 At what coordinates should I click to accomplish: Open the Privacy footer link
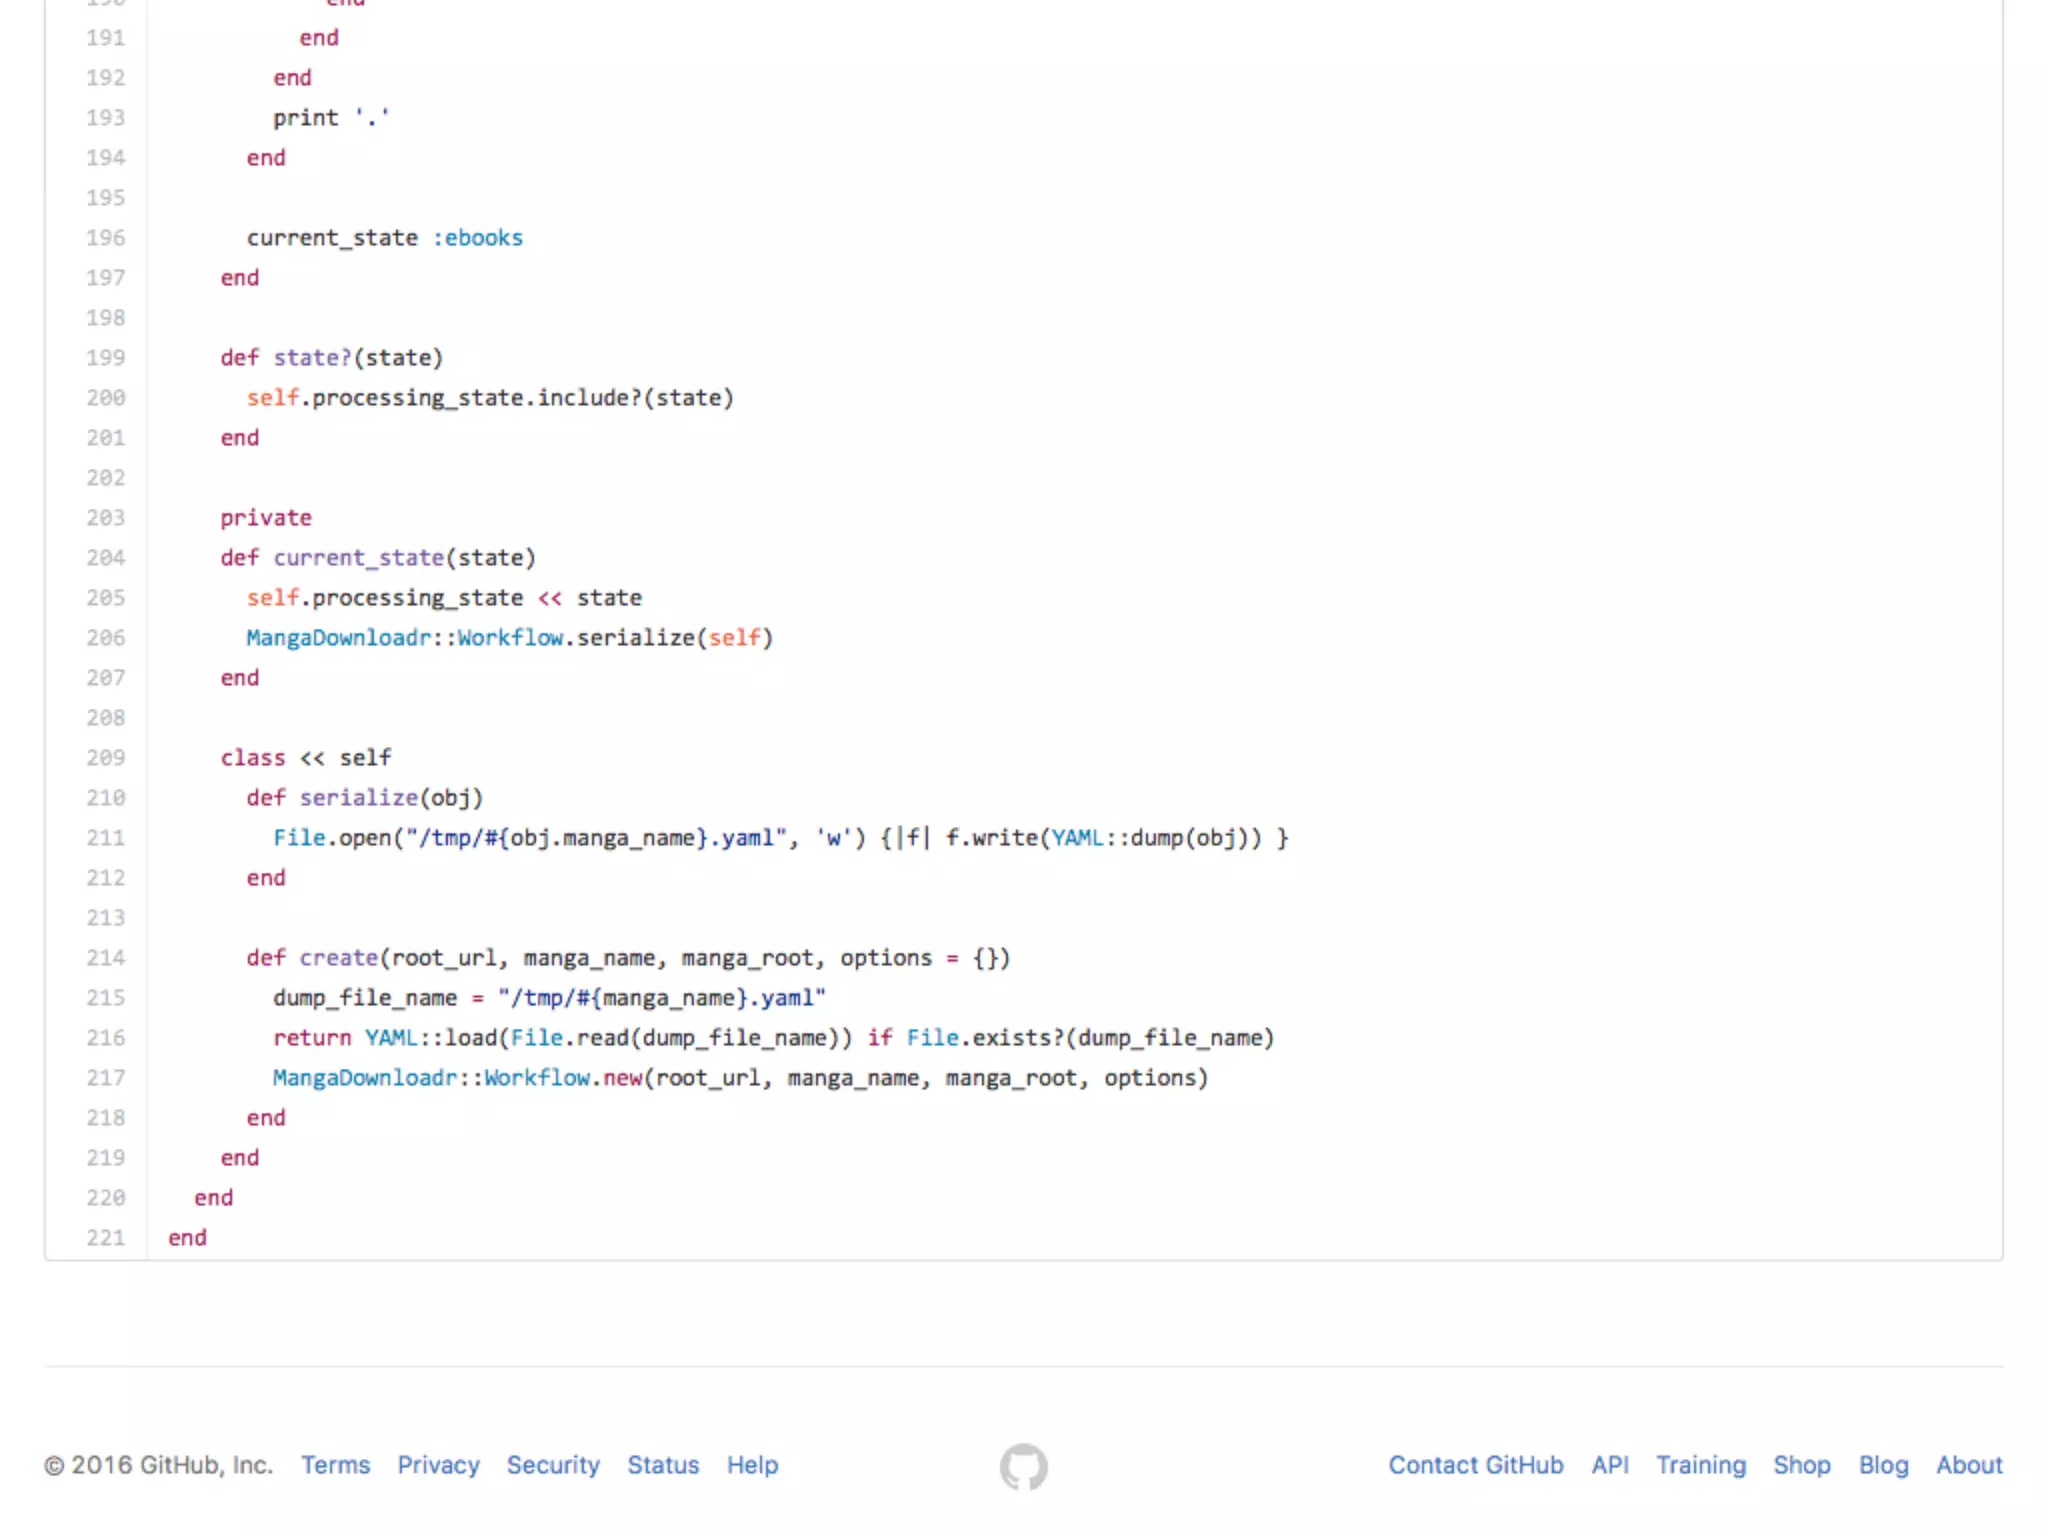click(x=438, y=1465)
